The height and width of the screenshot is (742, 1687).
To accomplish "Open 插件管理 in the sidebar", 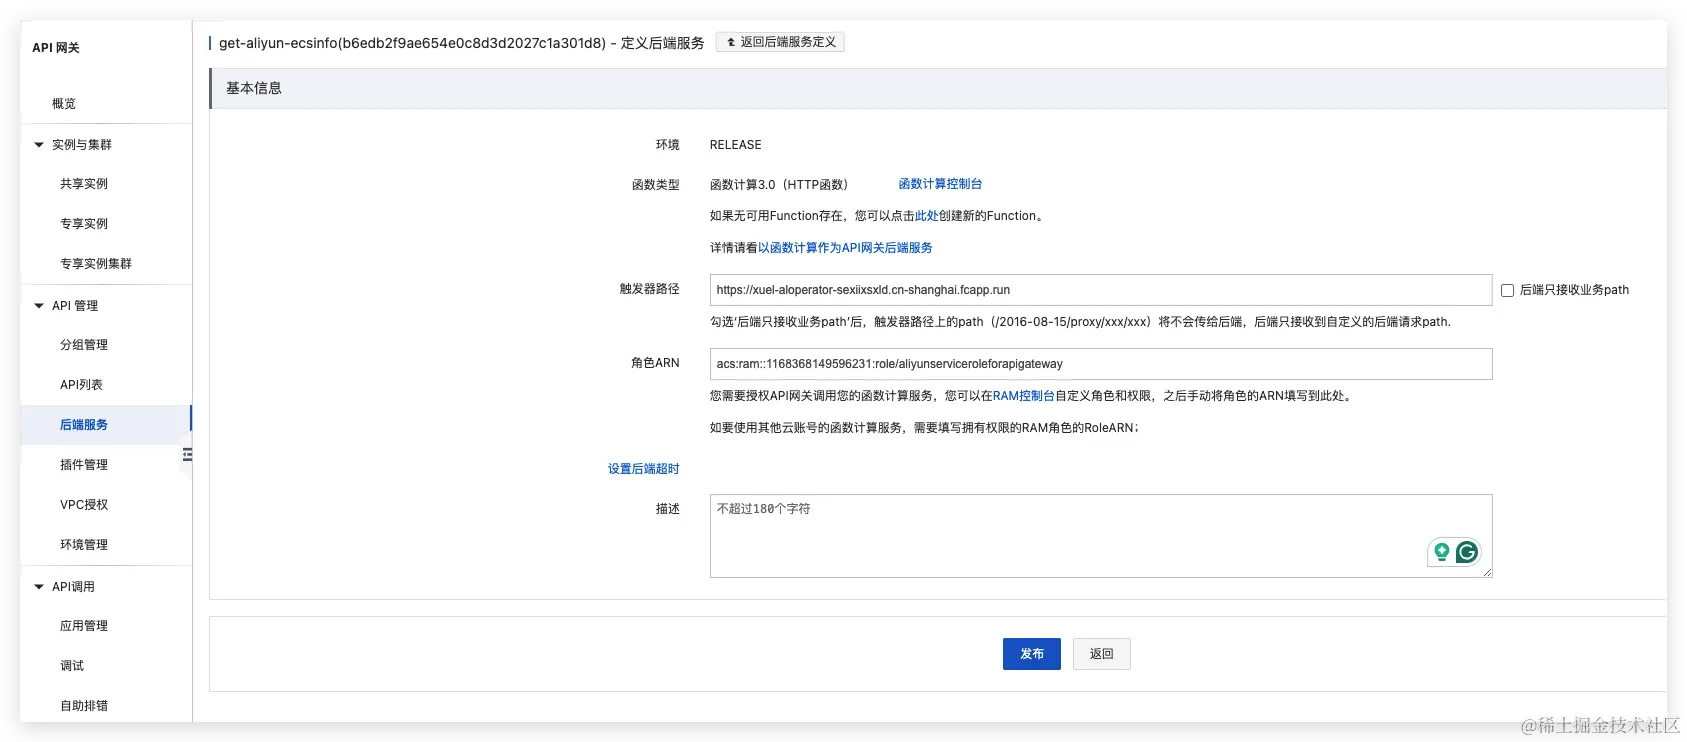I will 84,465.
